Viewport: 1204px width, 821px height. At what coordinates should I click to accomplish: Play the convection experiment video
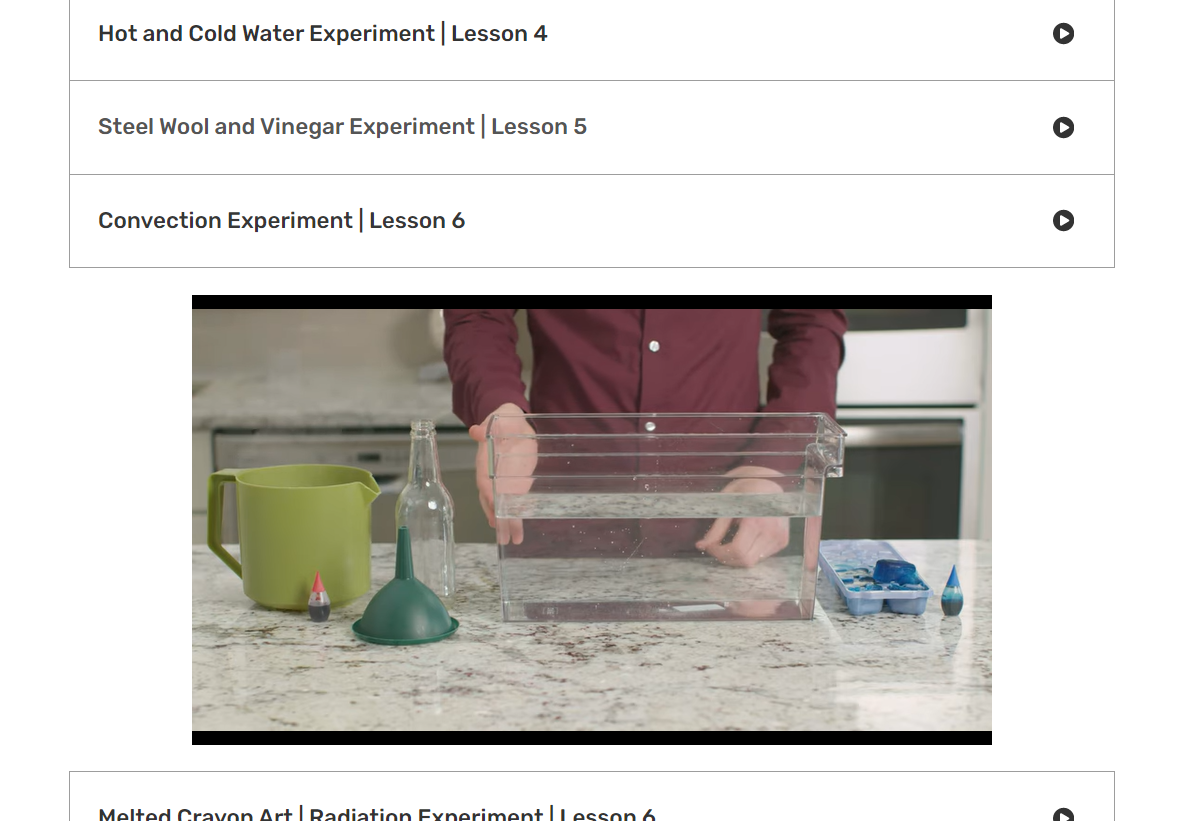[x=592, y=520]
